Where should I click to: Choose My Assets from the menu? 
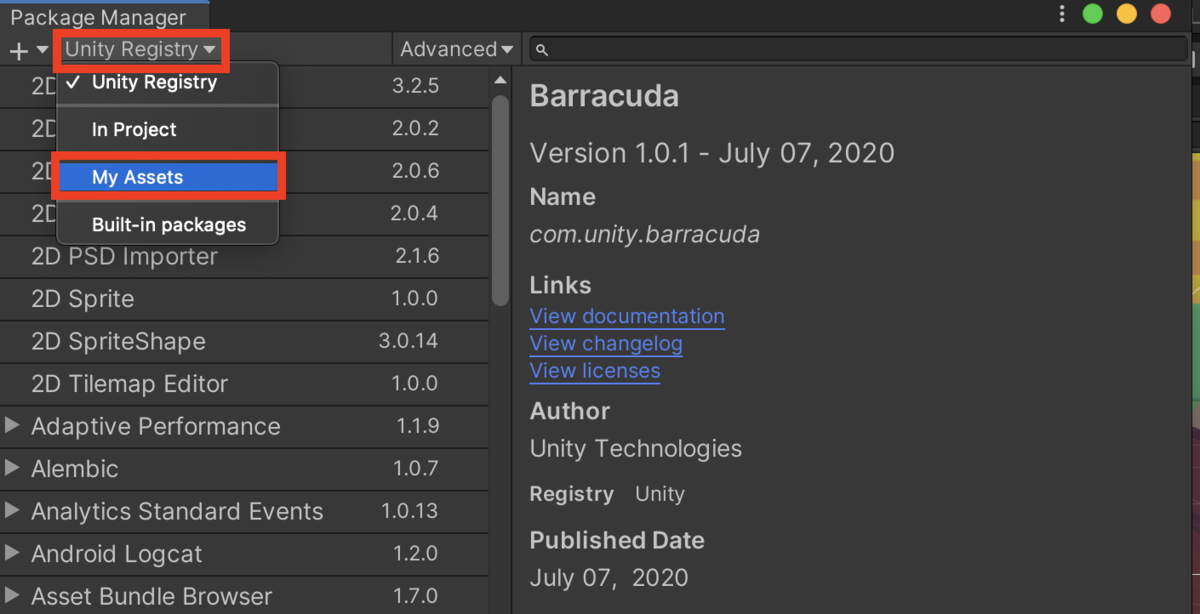(167, 177)
